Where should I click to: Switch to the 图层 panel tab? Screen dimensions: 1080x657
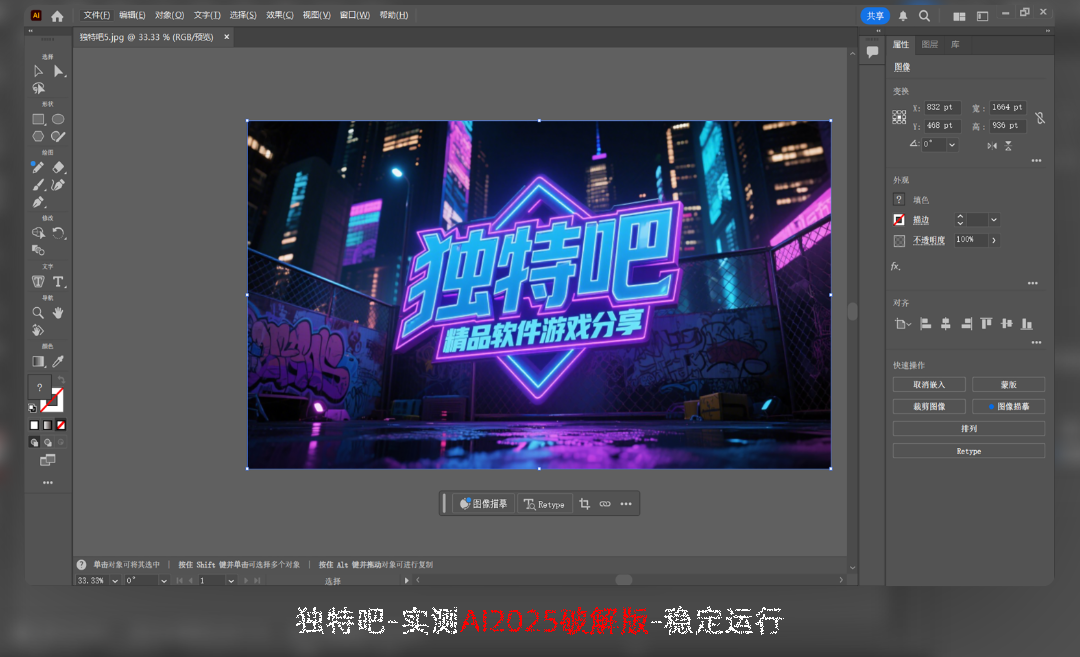point(930,45)
